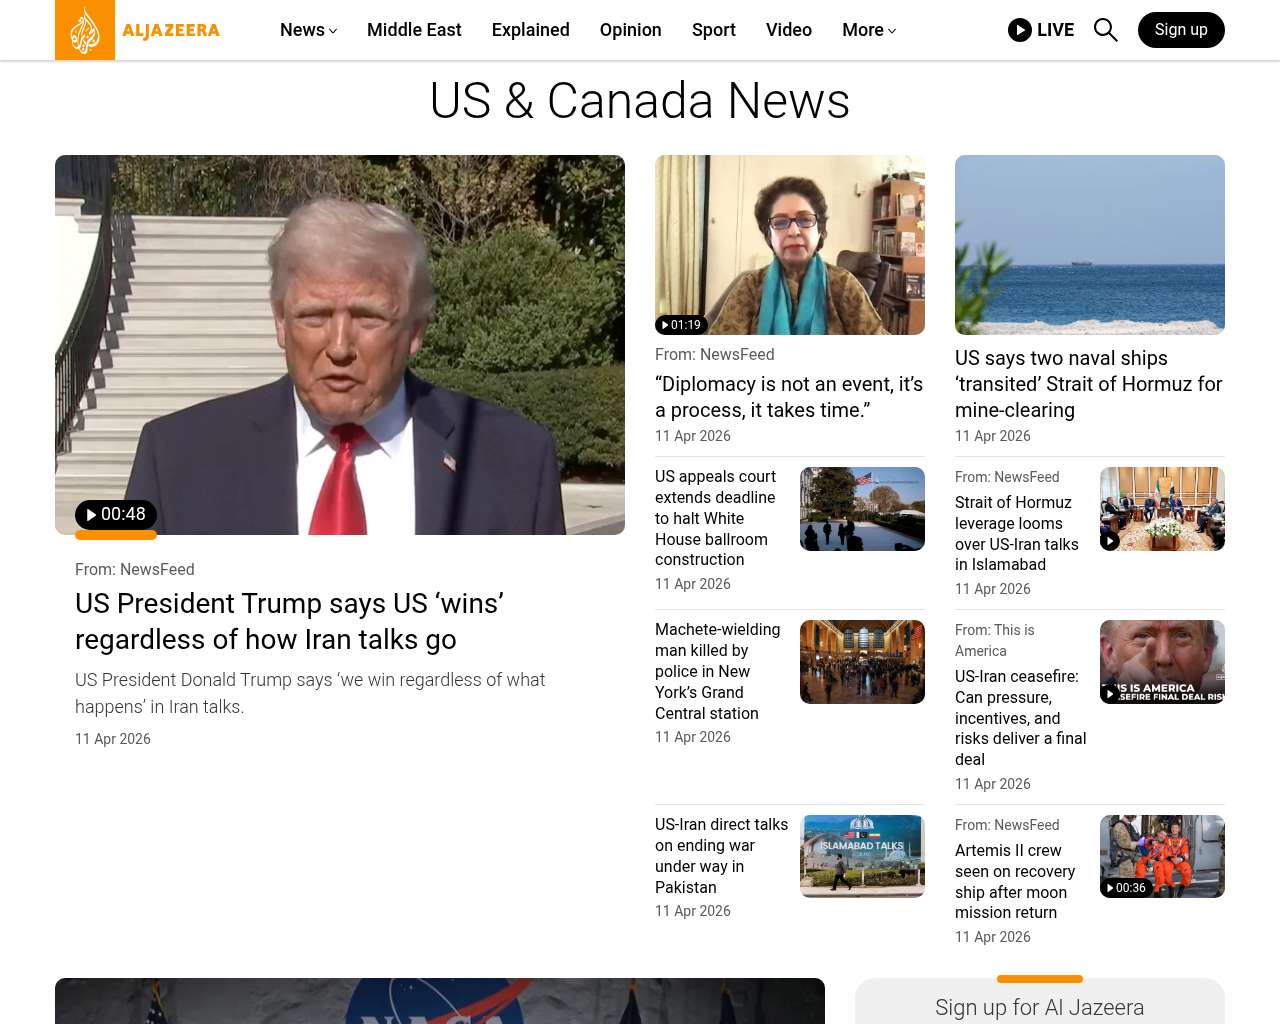
Task: Go to the Explained section
Action: click(x=531, y=30)
